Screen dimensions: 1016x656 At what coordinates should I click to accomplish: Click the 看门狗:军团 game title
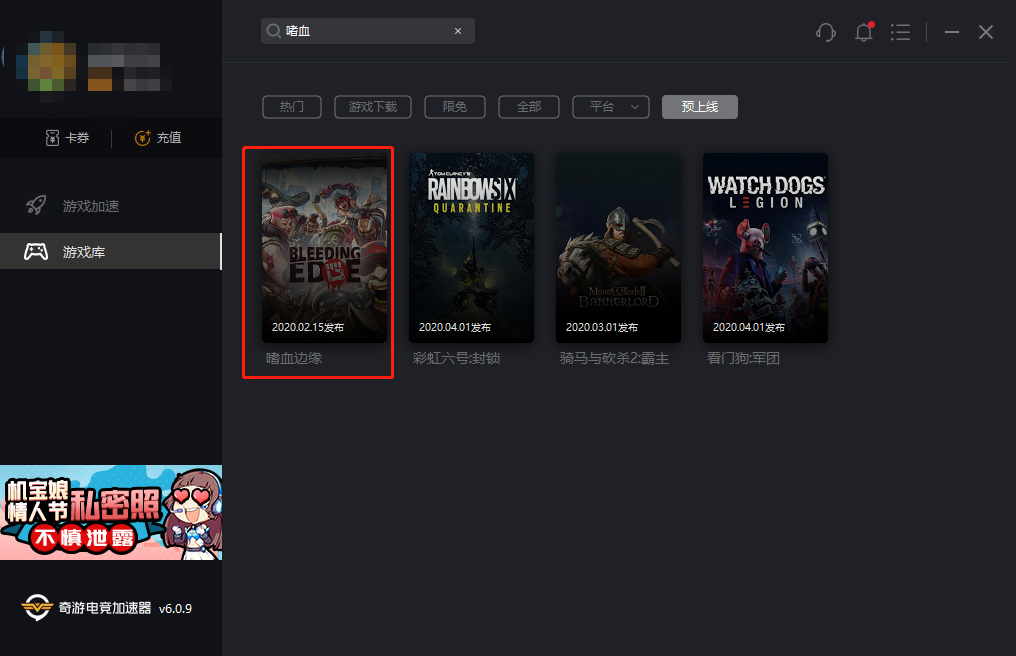[743, 358]
